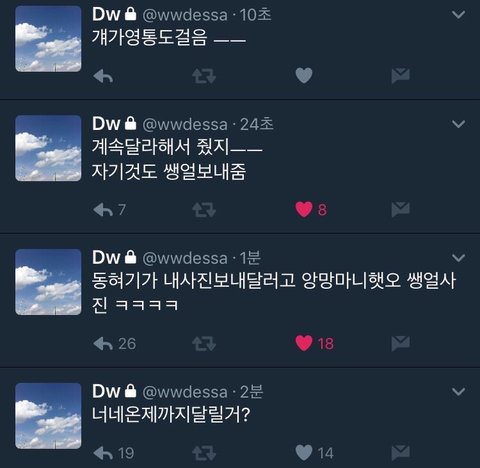Open options chevron on the 10초 tweet
Viewport: 480px width, 468px height.
[x=459, y=14]
